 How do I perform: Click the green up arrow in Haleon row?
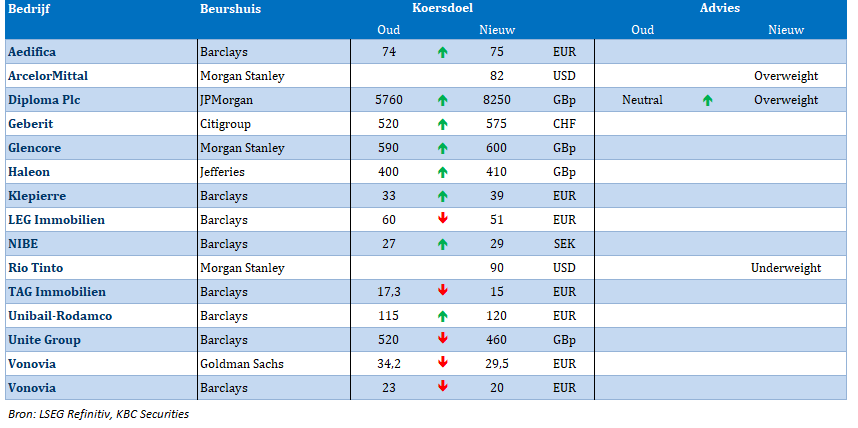click(x=443, y=172)
